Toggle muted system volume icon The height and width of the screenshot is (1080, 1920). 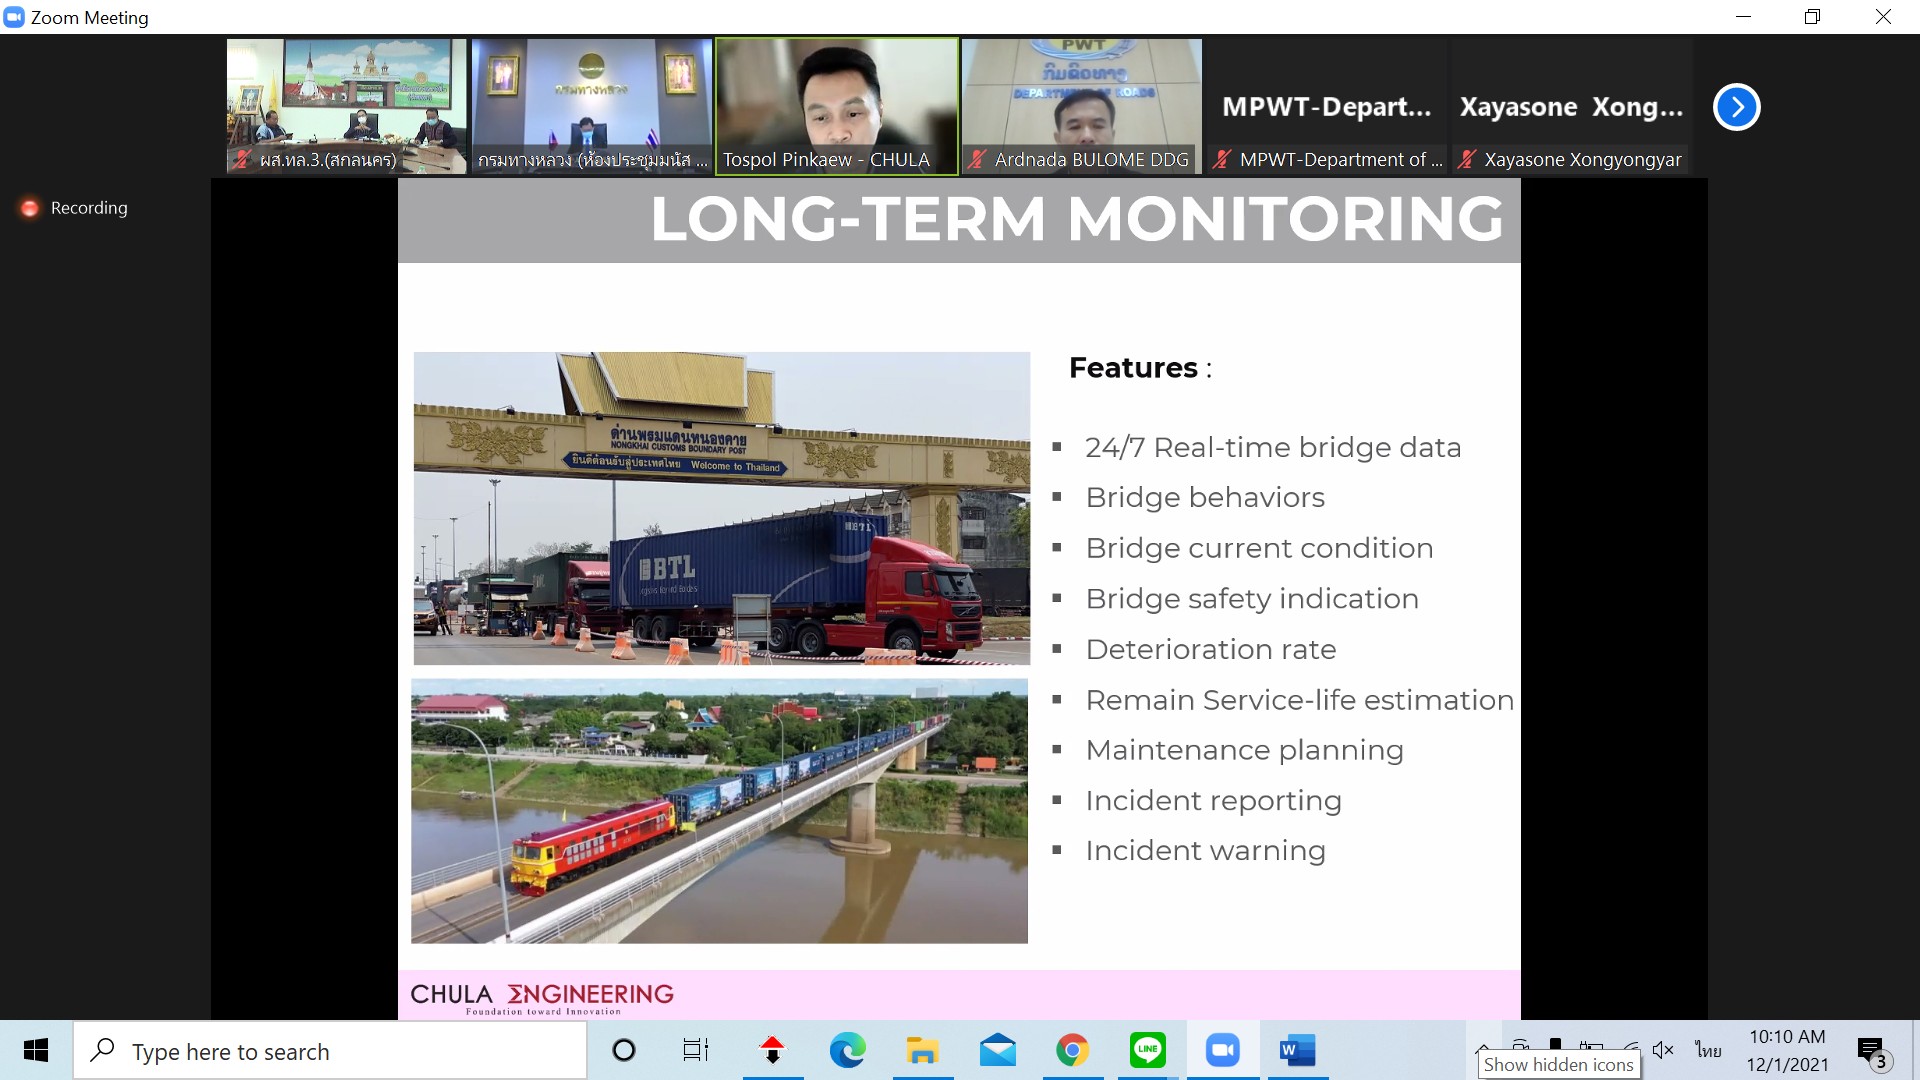1663,1049
